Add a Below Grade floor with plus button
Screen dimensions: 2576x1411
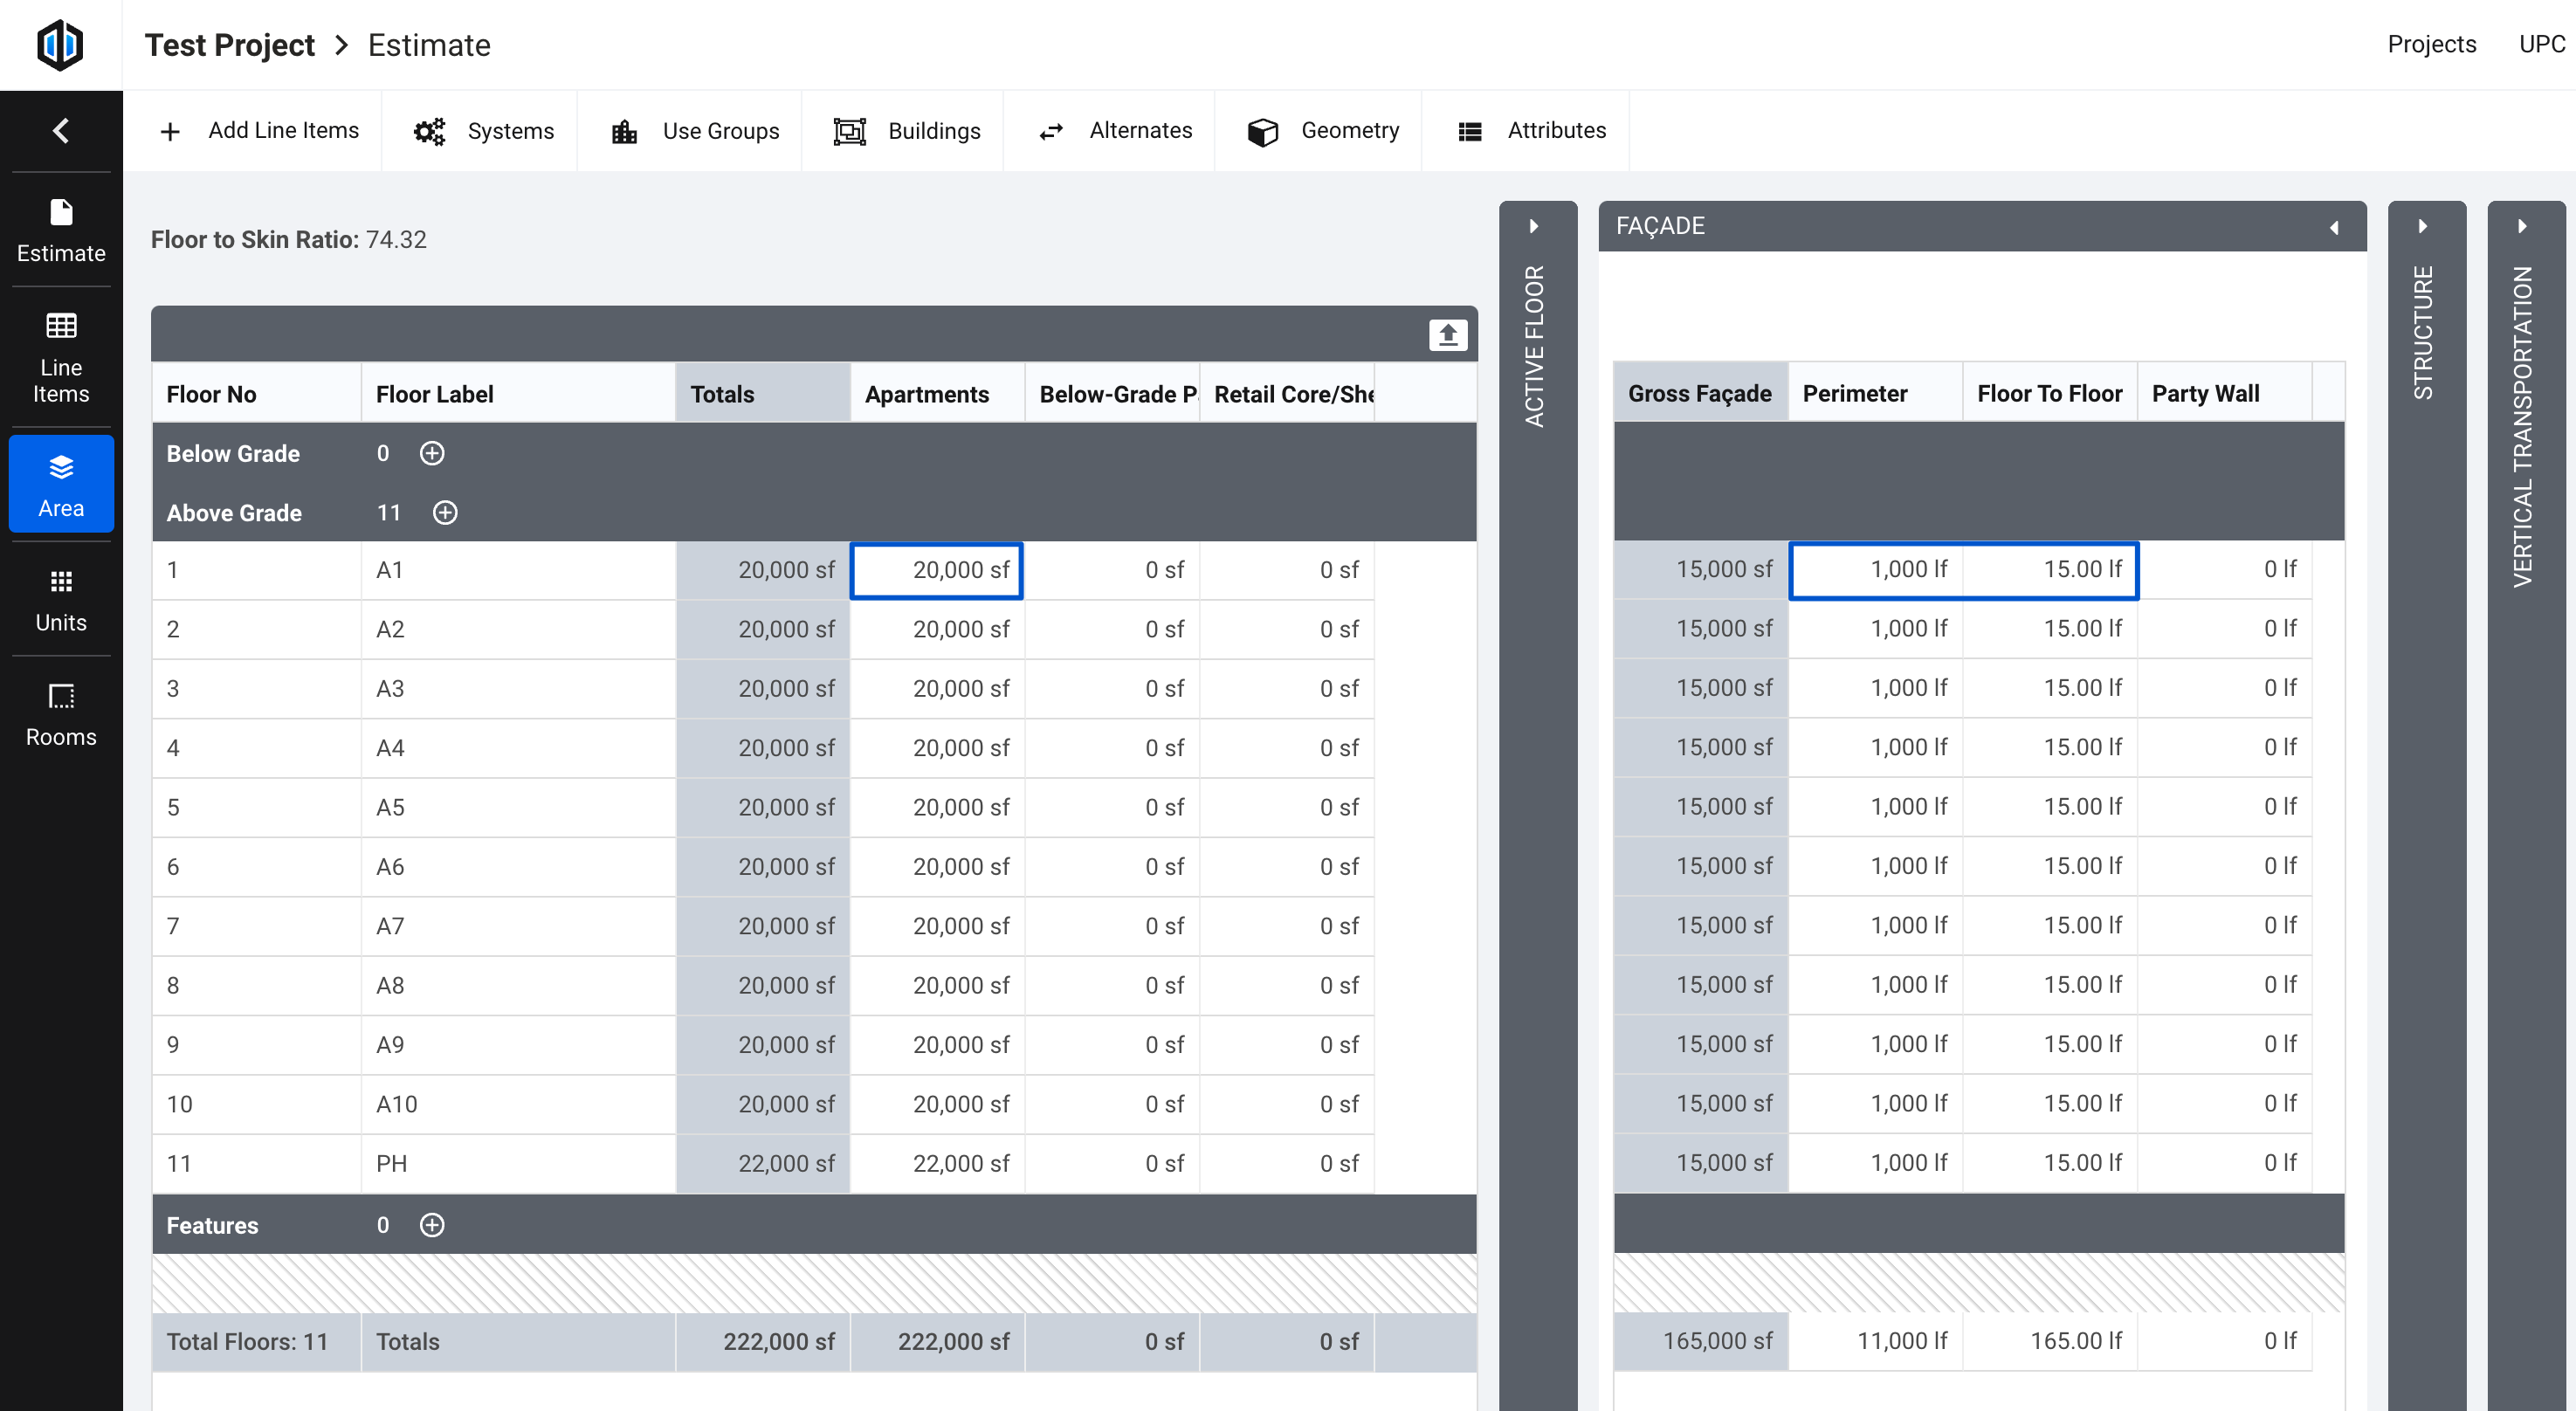pos(433,453)
